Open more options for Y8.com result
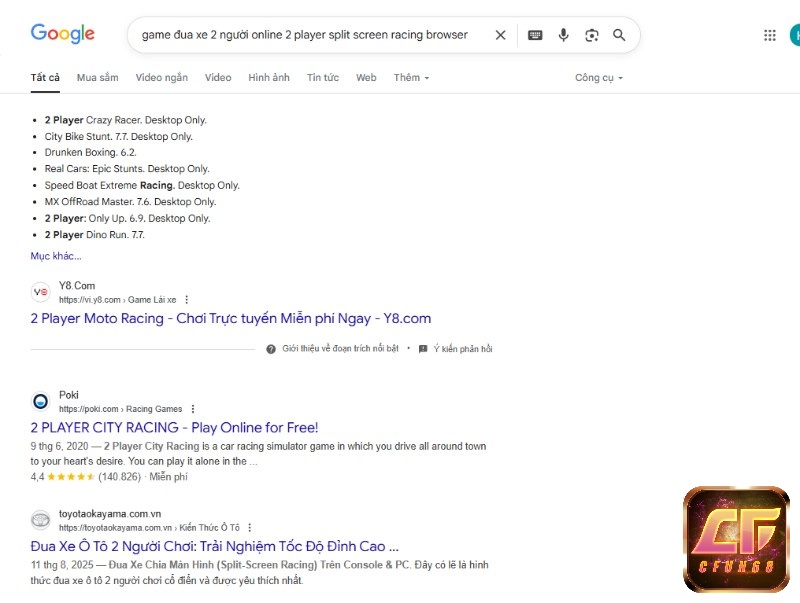Viewport: 800px width, 603px height. [186, 299]
